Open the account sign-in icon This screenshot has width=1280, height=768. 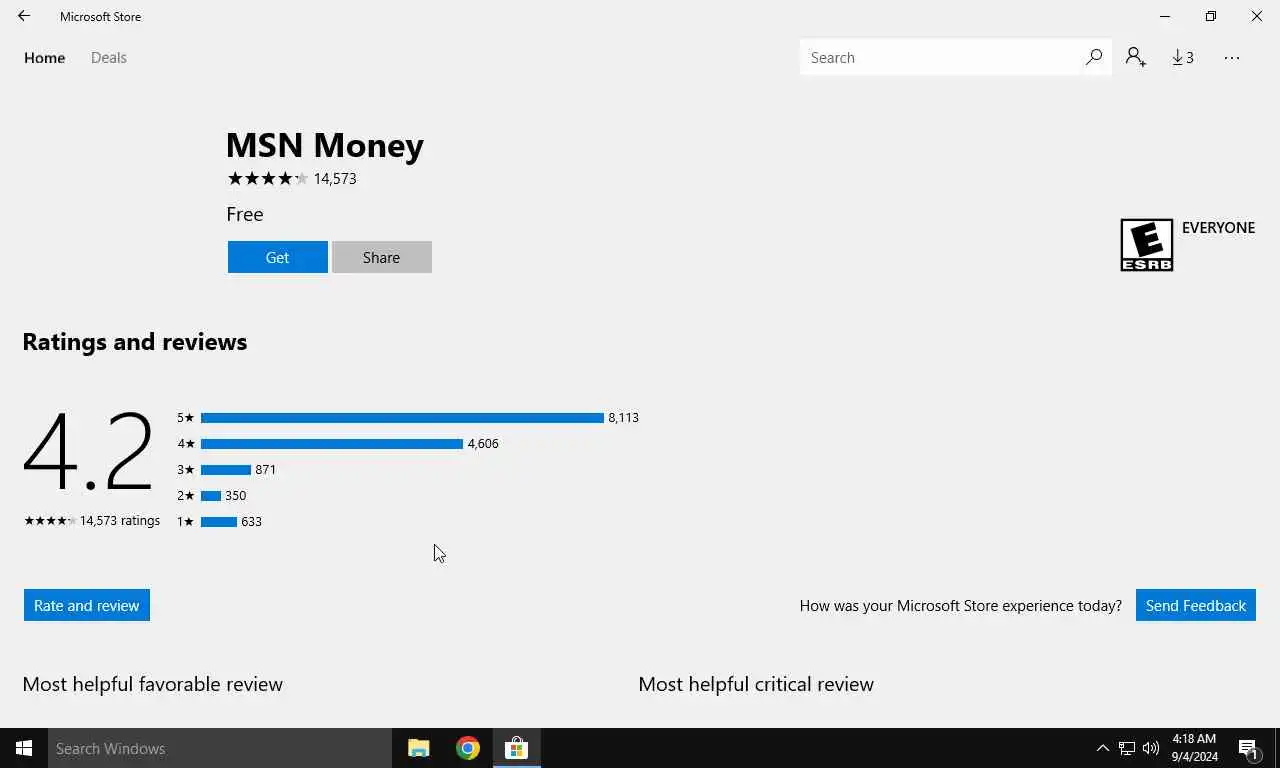tap(1135, 57)
